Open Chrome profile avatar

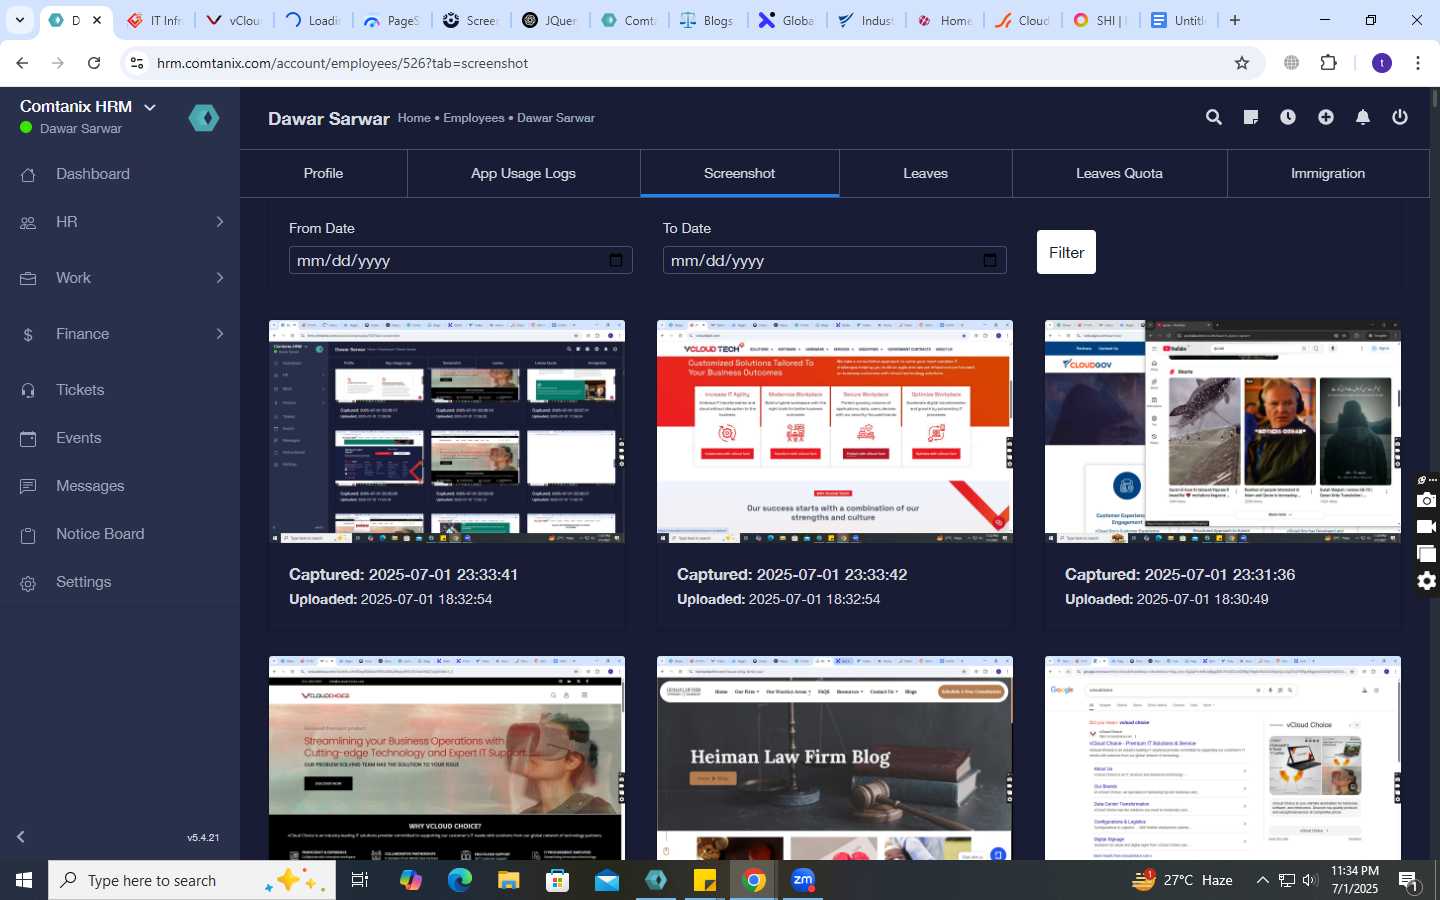(x=1382, y=63)
